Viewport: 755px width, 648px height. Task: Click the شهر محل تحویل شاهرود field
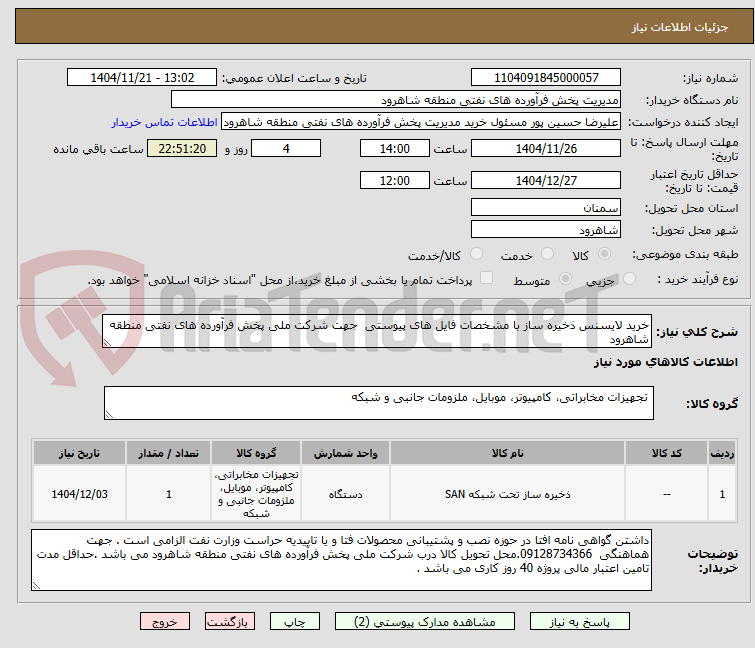pos(546,229)
